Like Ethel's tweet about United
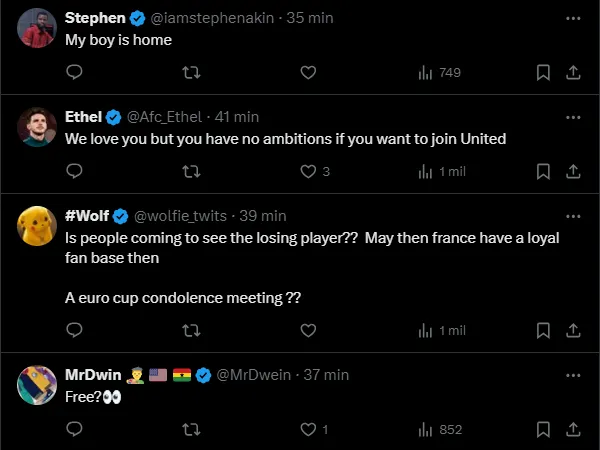The width and height of the screenshot is (600, 450). pyautogui.click(x=308, y=171)
